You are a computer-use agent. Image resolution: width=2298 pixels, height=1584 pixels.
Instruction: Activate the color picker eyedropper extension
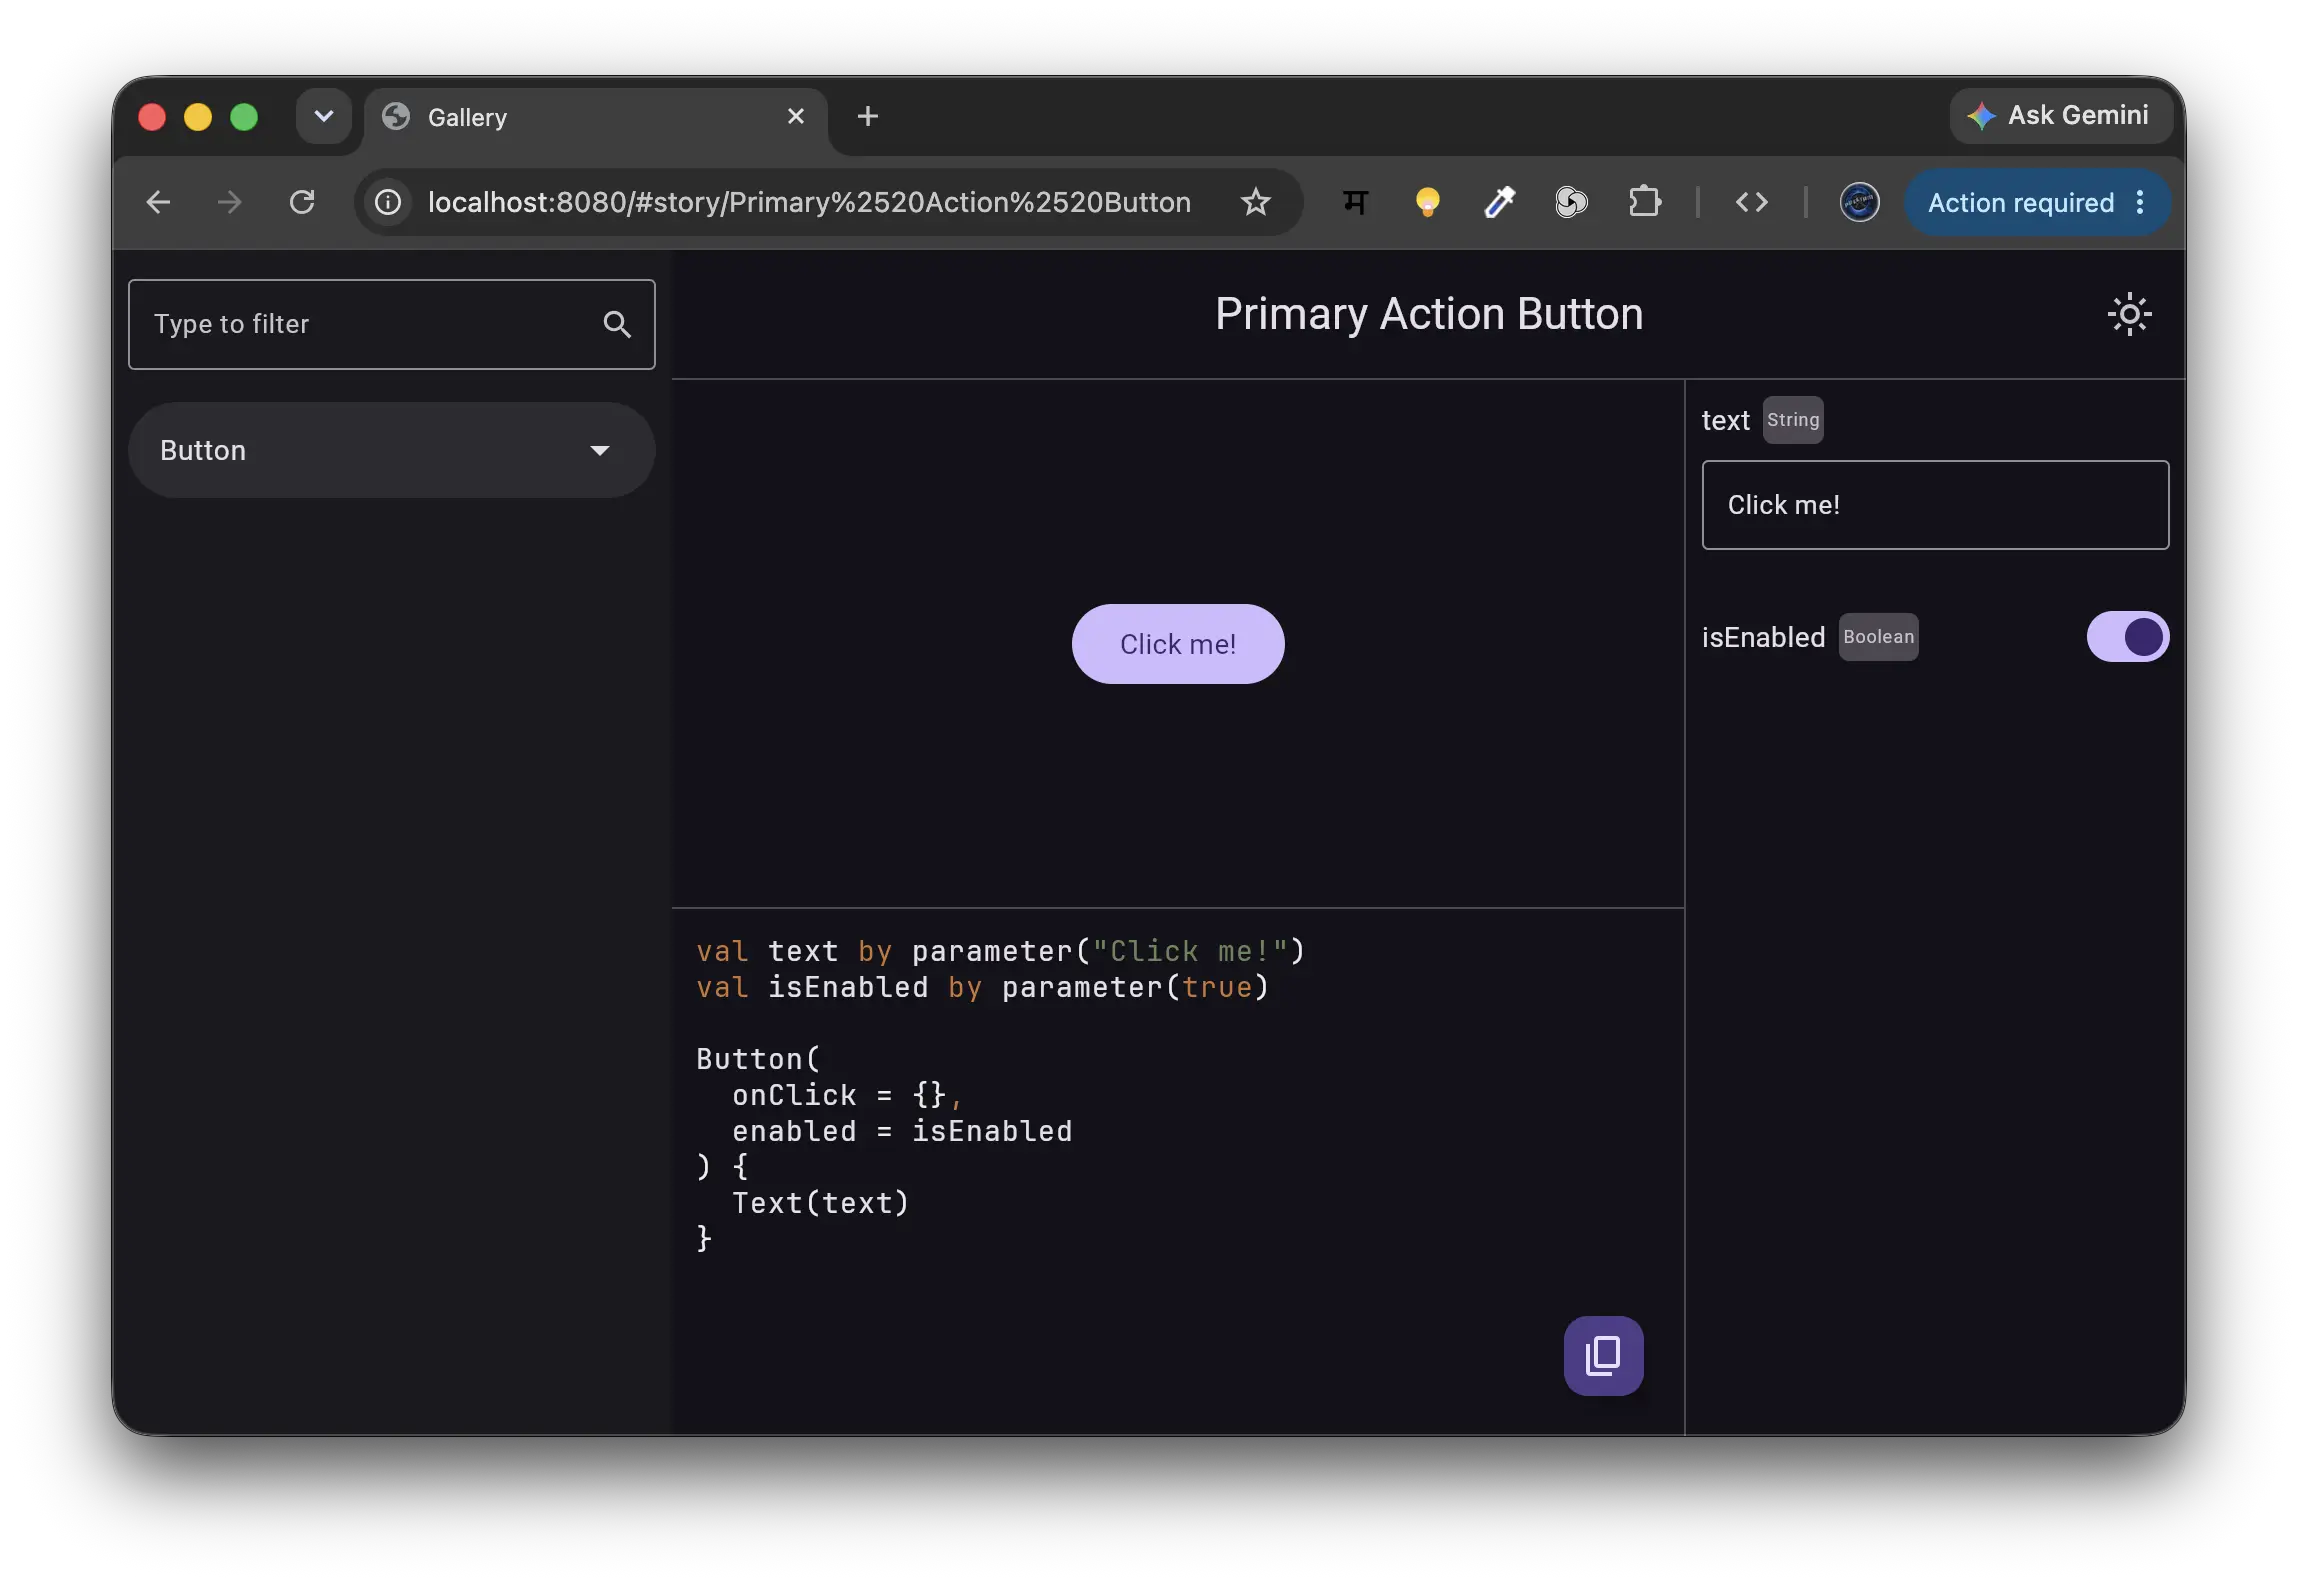(1499, 202)
